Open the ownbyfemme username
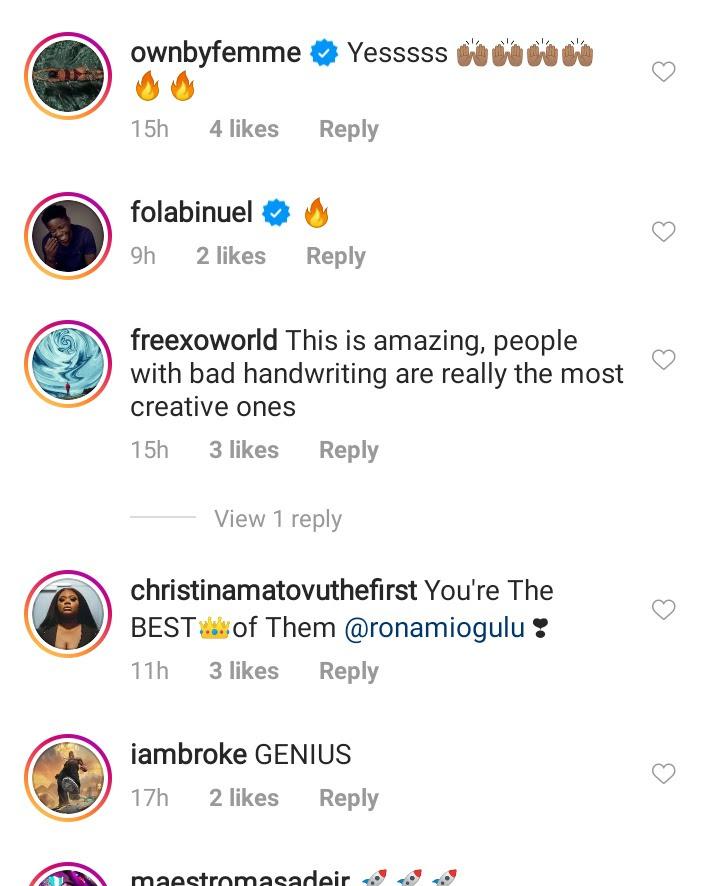This screenshot has height=886, width=720. pos(215,52)
